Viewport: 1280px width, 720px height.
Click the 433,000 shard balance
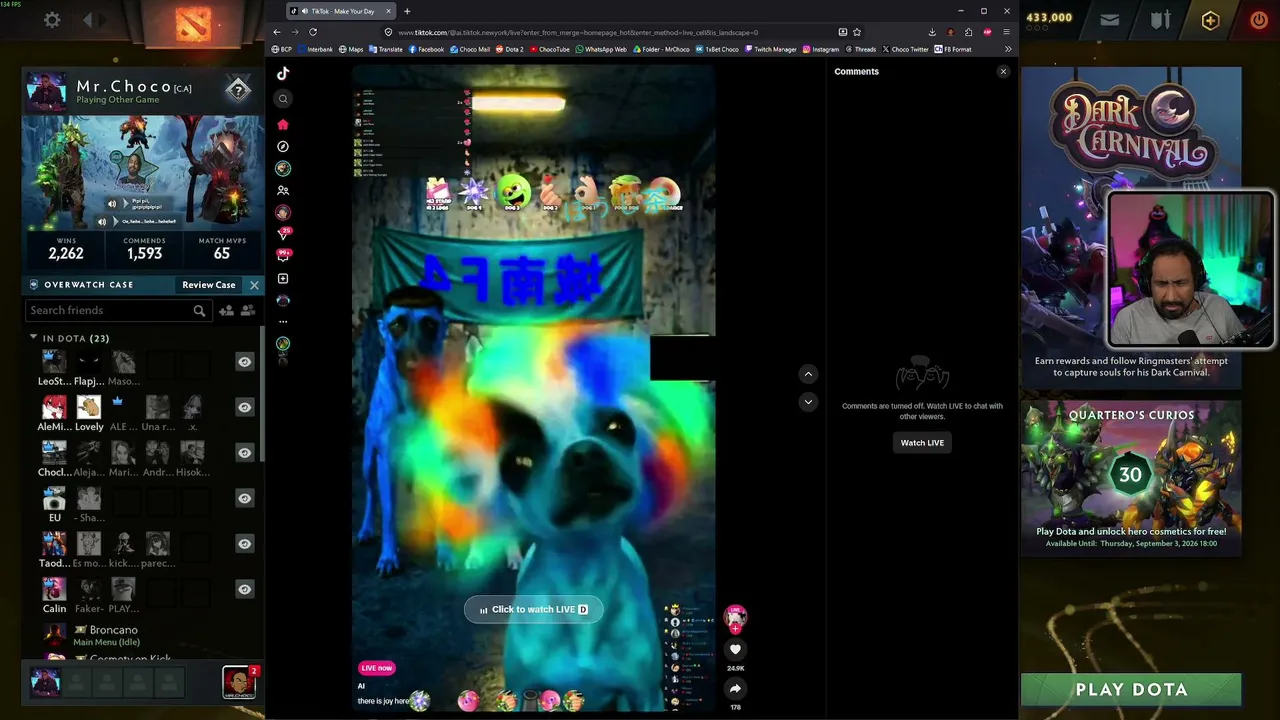pos(1048,17)
